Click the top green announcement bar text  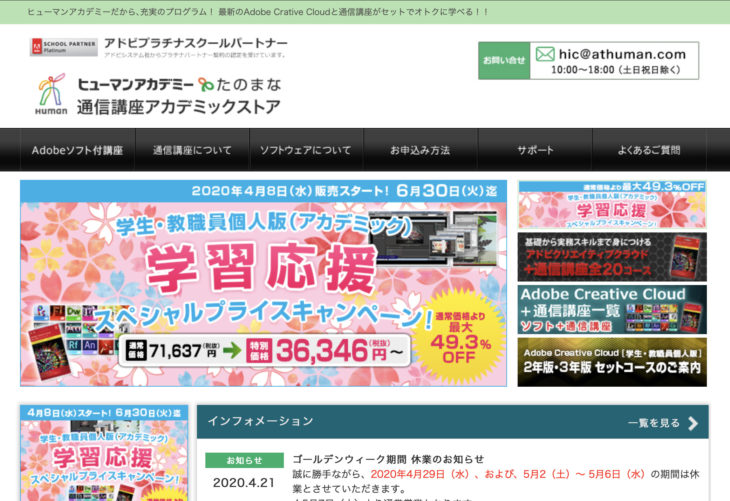(x=257, y=12)
